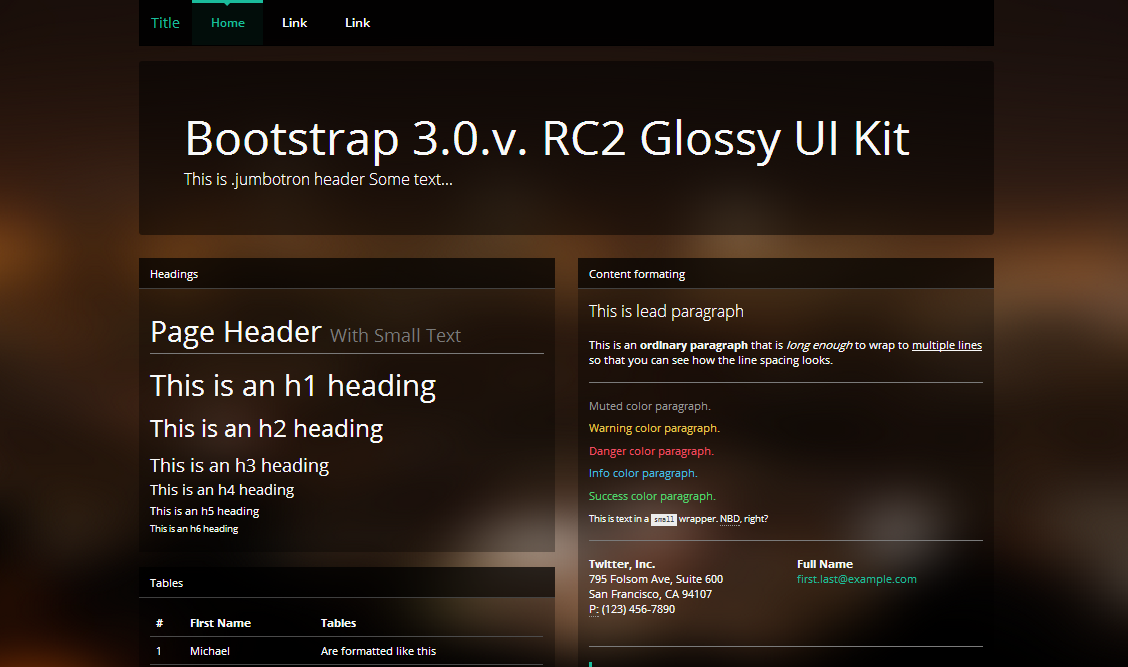The height and width of the screenshot is (667, 1128).
Task: Click the Headings panel title
Action: [x=174, y=274]
